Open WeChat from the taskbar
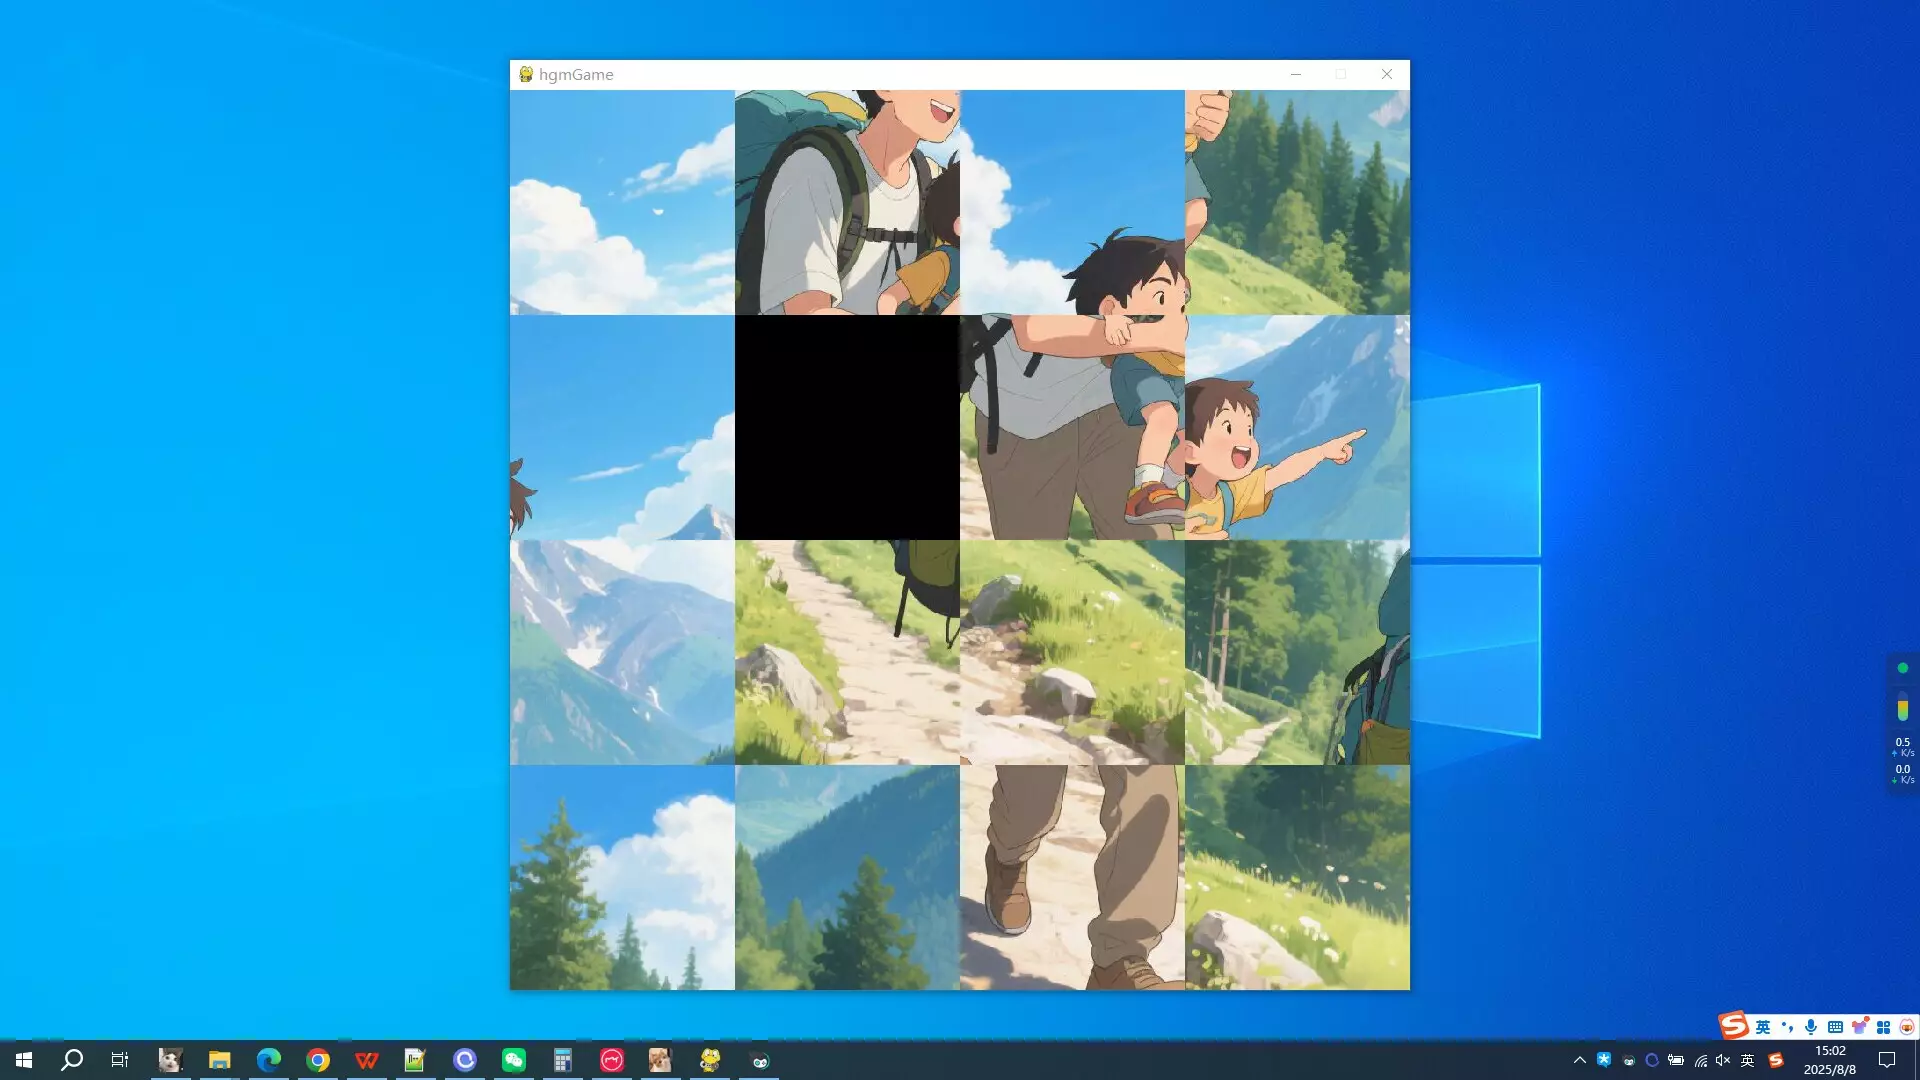Viewport: 1920px width, 1080px height. [514, 1060]
